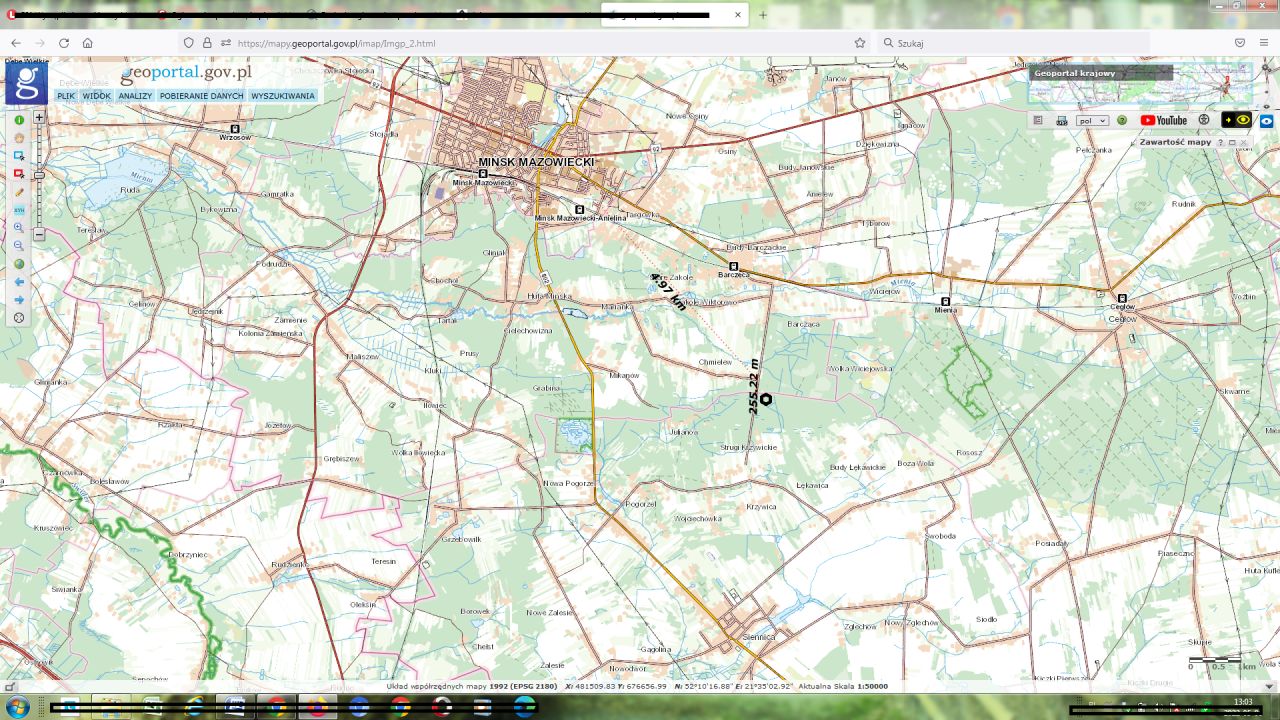1280x720 pixels.
Task: Close the active browser tab
Action: tap(739, 15)
